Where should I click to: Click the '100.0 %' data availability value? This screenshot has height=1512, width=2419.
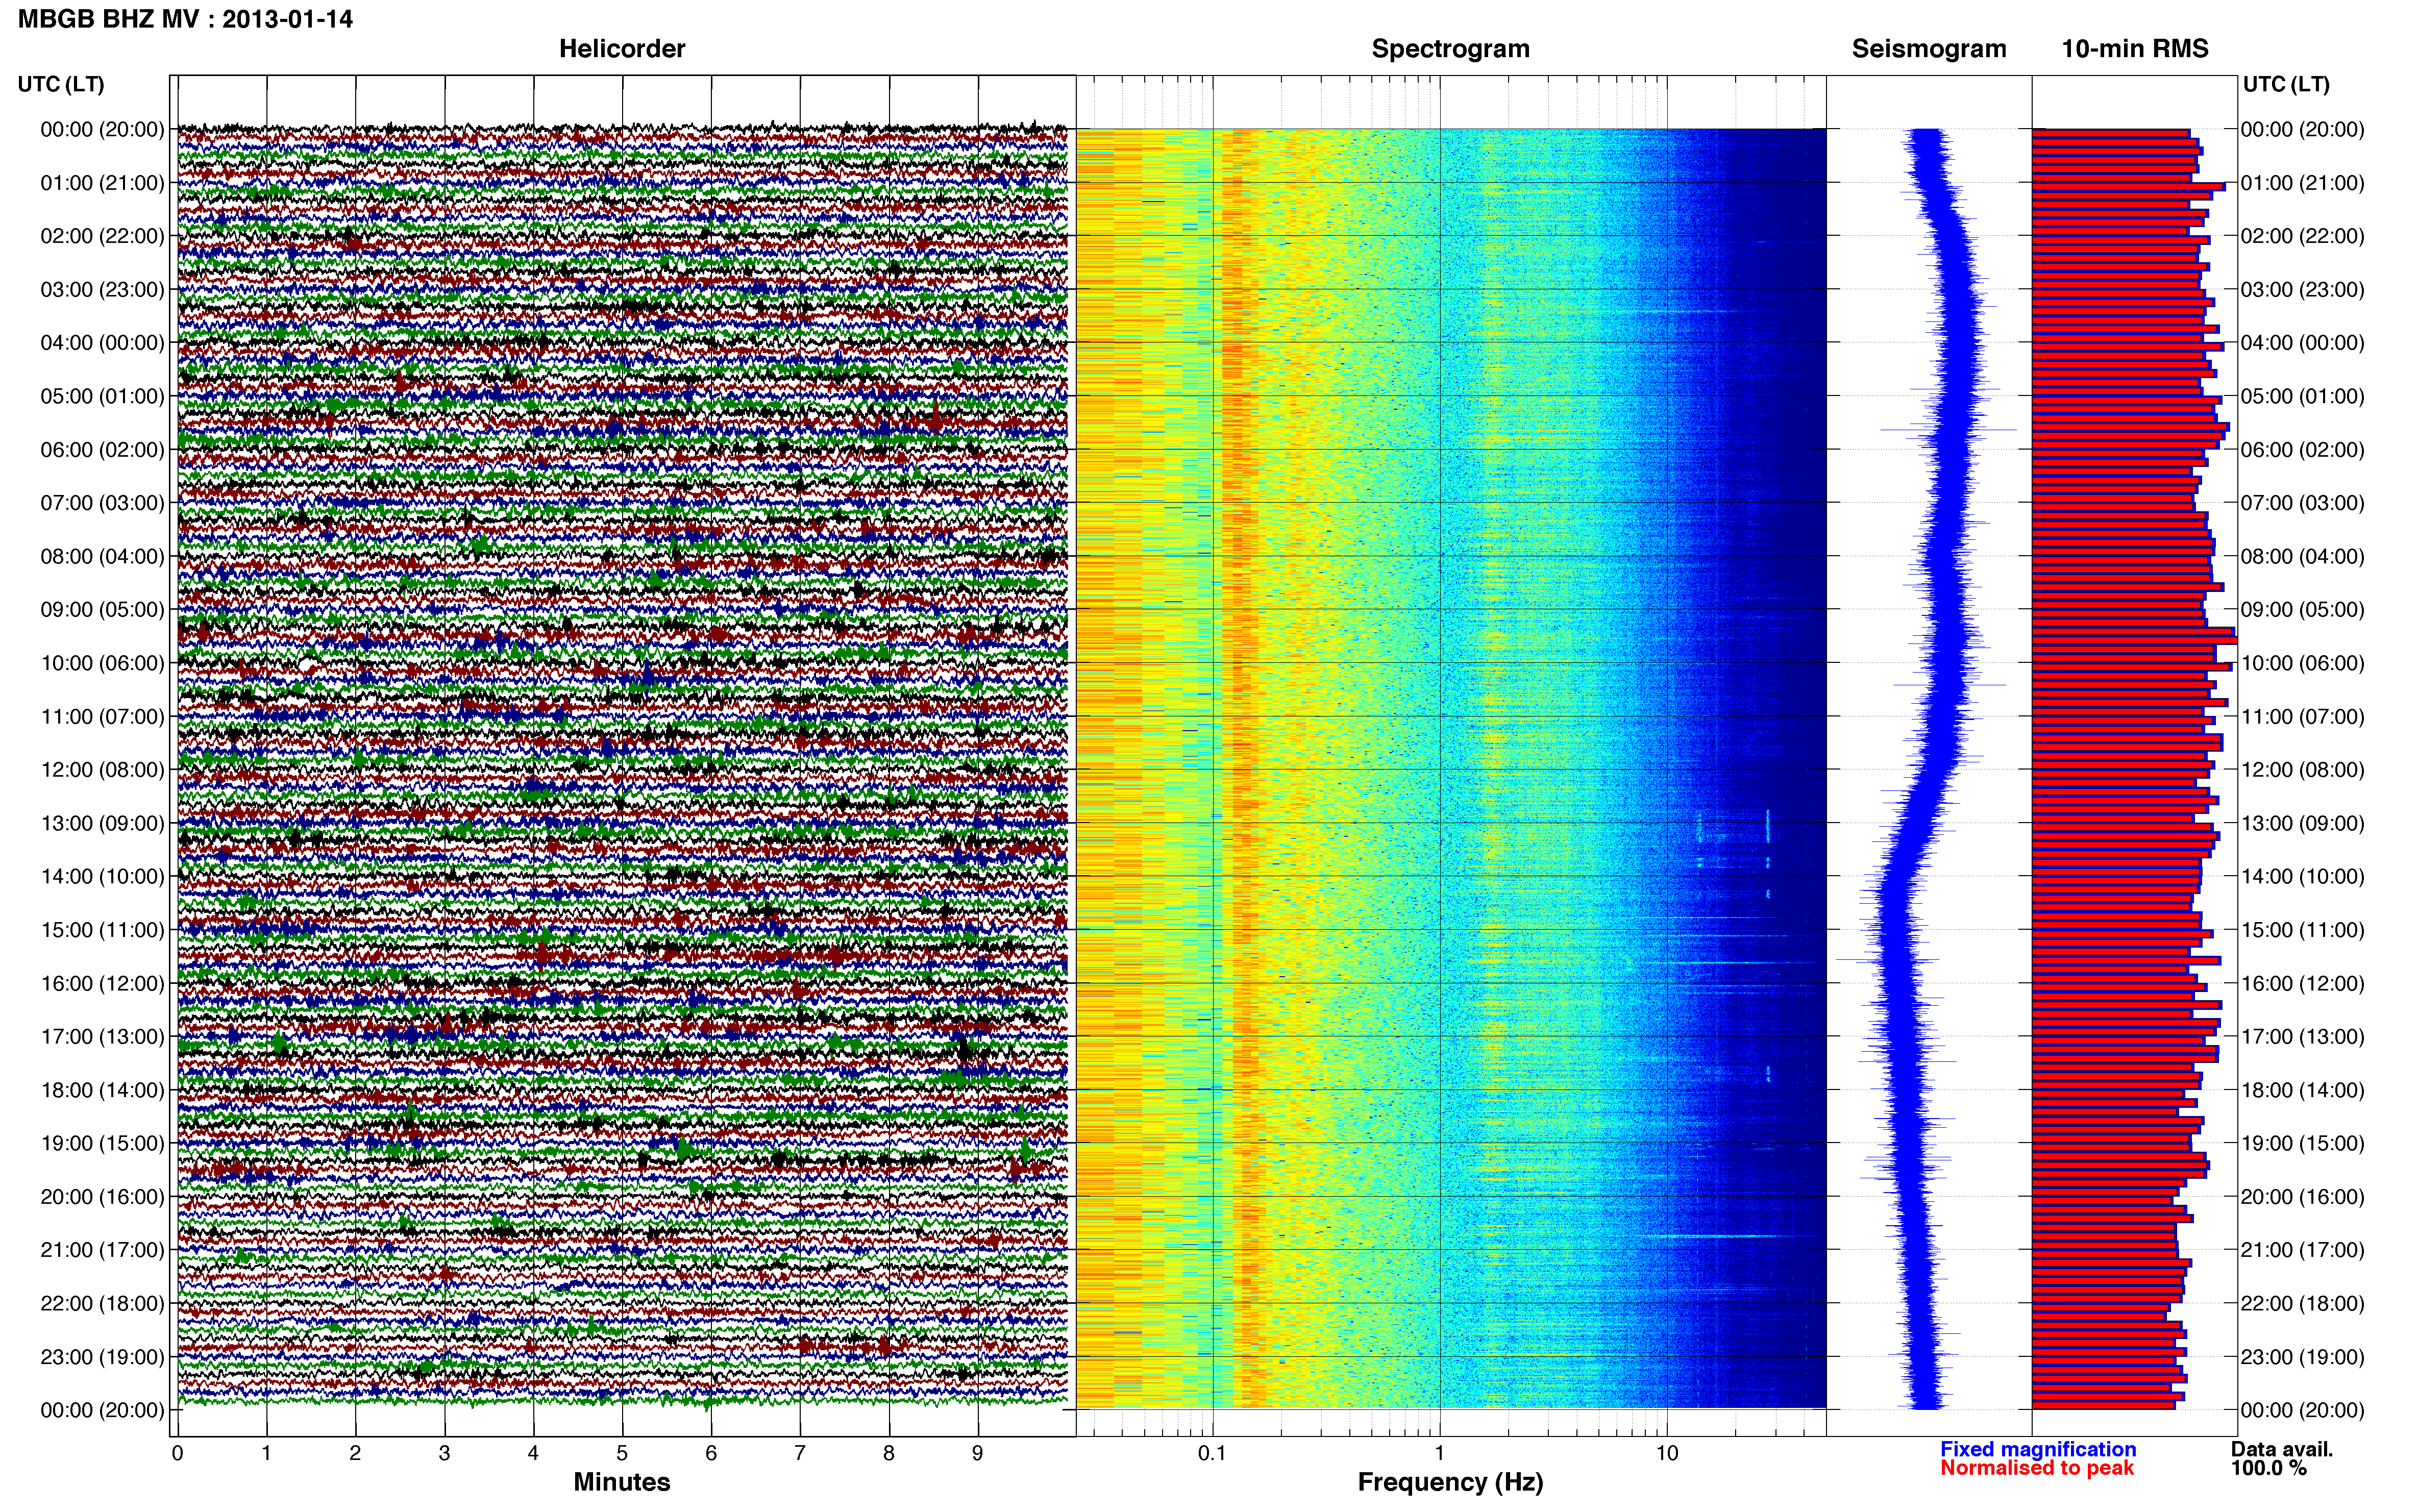(2269, 1468)
